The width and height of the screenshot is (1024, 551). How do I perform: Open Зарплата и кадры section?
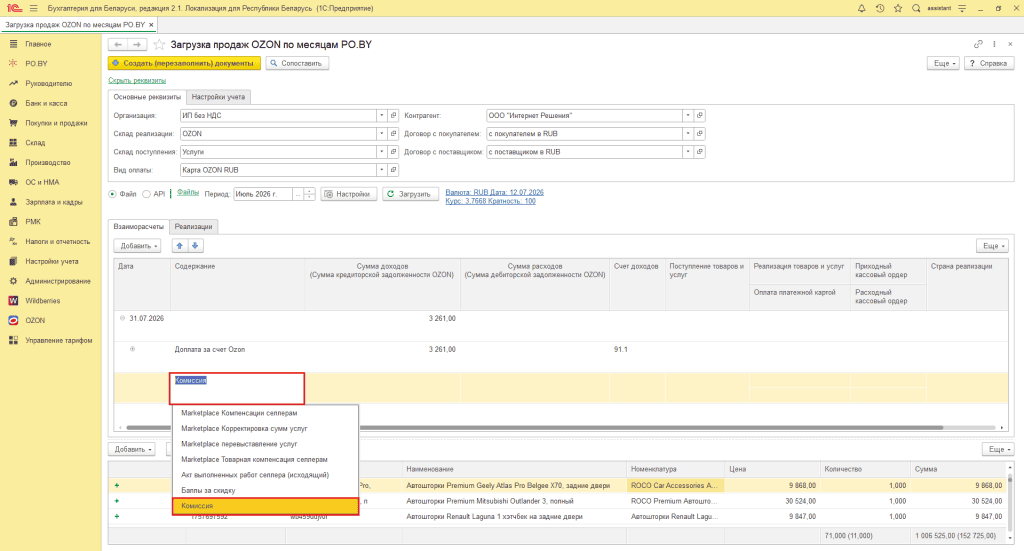click(x=54, y=202)
